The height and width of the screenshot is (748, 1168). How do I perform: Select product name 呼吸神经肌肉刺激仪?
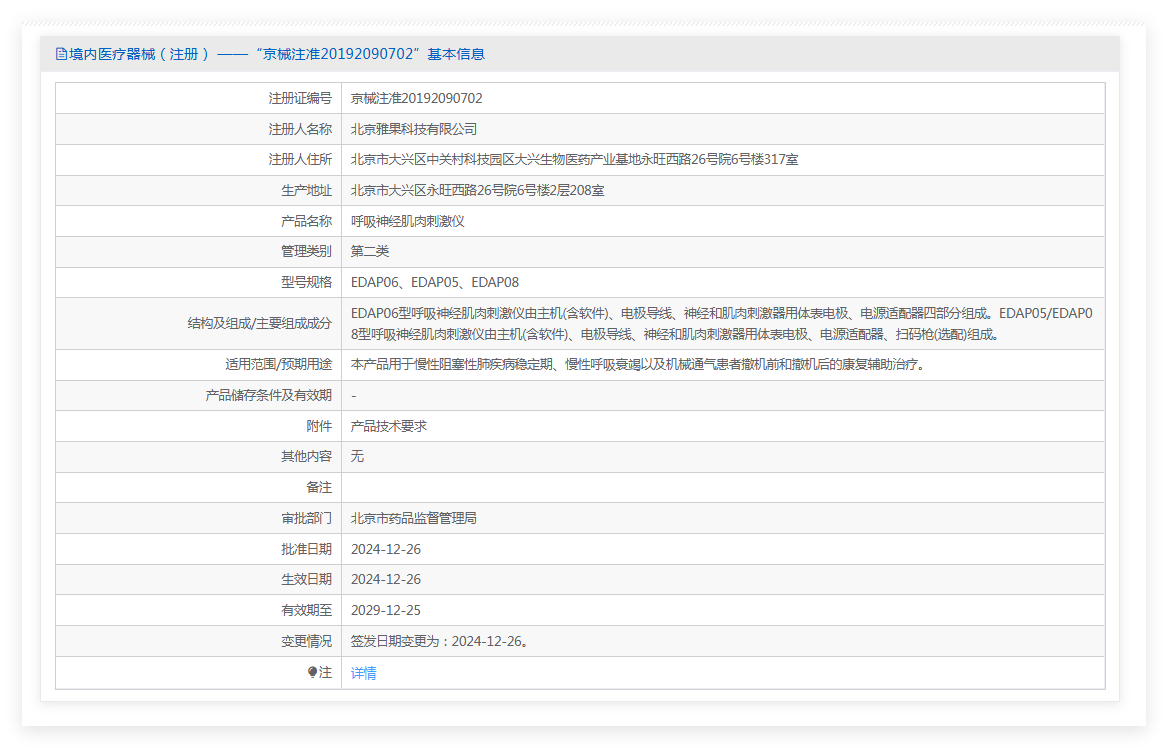tap(407, 221)
